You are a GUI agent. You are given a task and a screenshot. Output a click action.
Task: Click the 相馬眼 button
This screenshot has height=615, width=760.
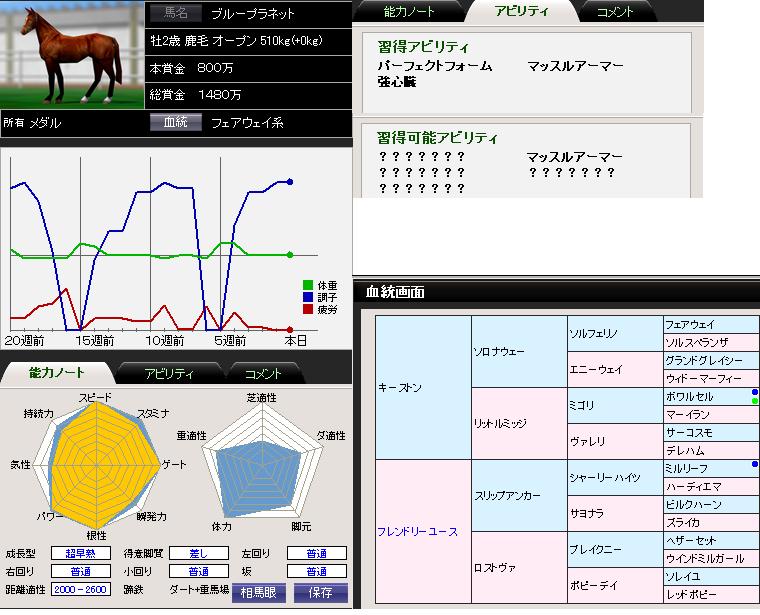click(x=259, y=592)
